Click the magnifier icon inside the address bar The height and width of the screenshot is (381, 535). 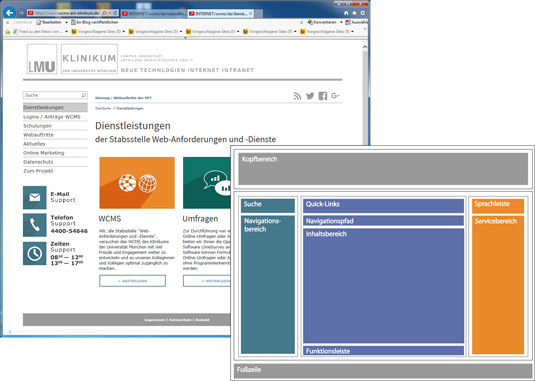(104, 13)
